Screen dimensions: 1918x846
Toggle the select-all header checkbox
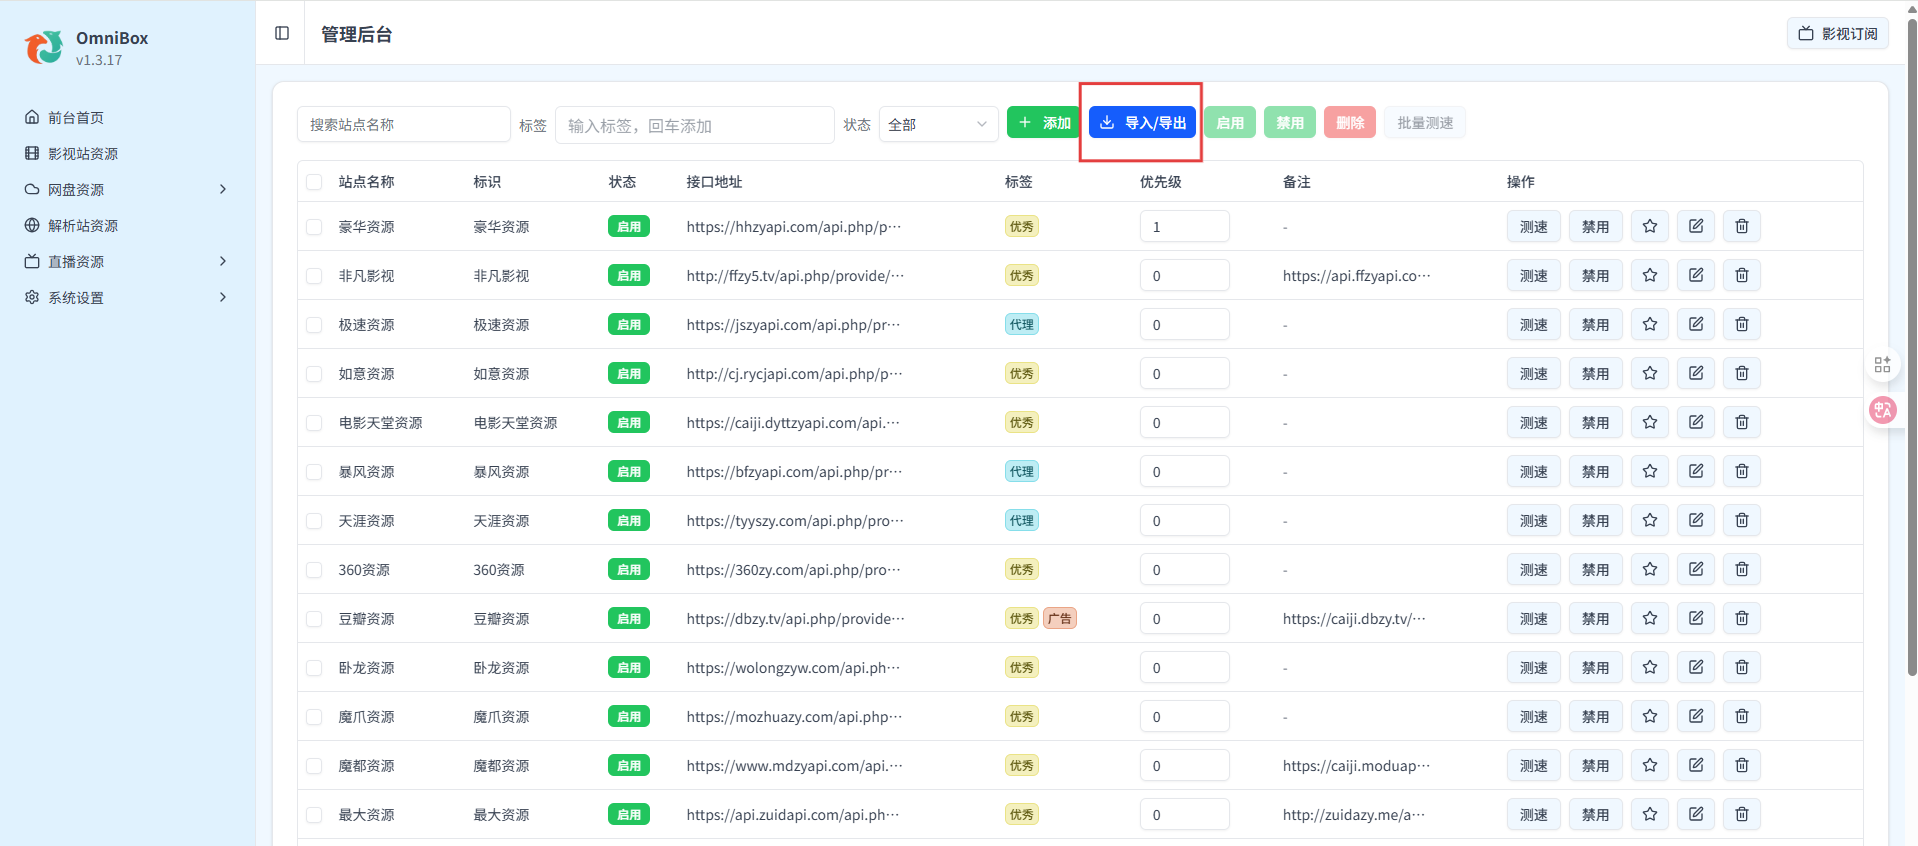314,182
